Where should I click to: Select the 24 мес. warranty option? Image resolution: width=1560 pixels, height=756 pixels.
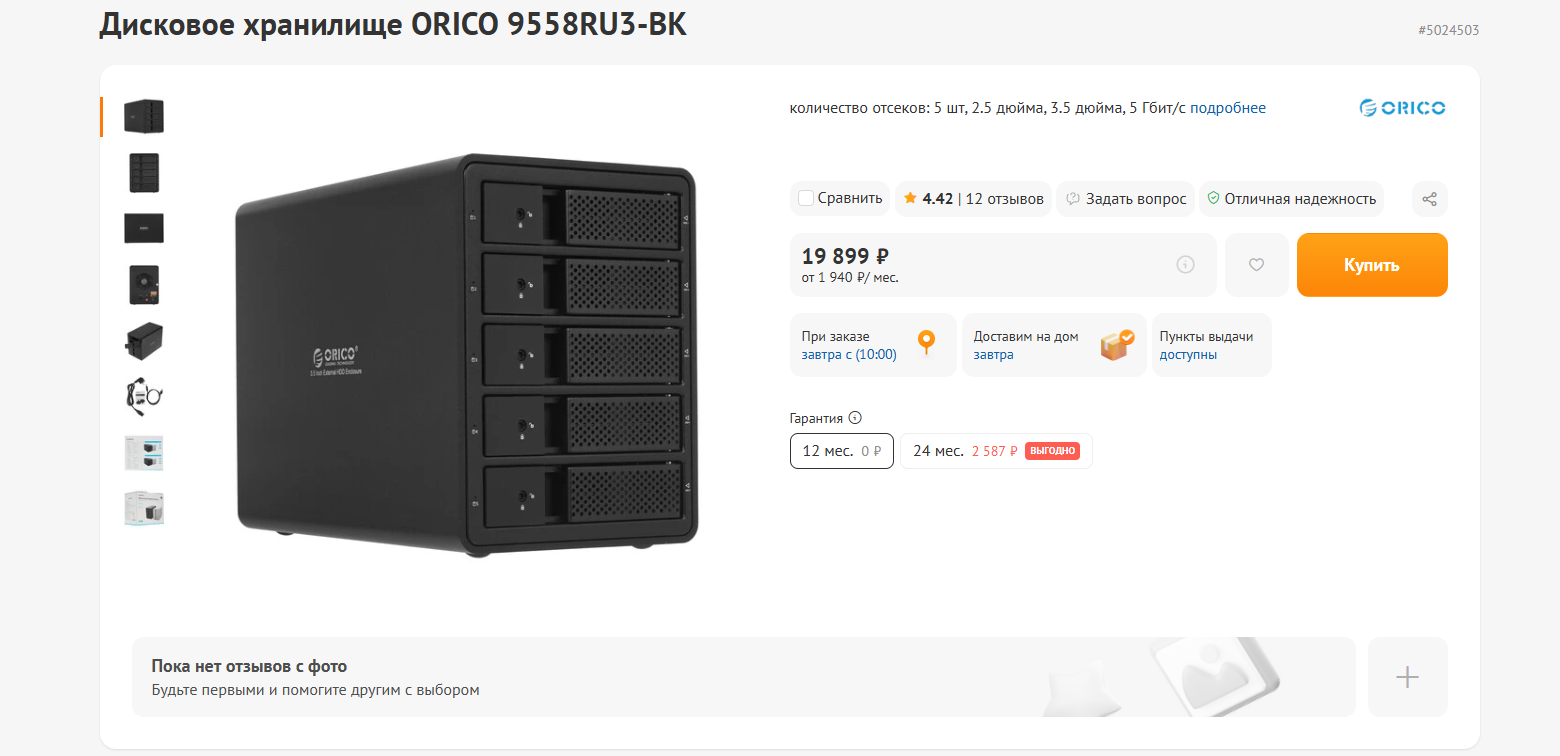click(995, 451)
